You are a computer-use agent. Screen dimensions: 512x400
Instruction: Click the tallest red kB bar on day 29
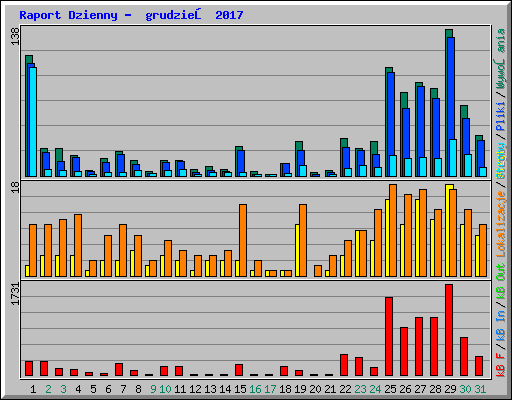click(x=449, y=330)
